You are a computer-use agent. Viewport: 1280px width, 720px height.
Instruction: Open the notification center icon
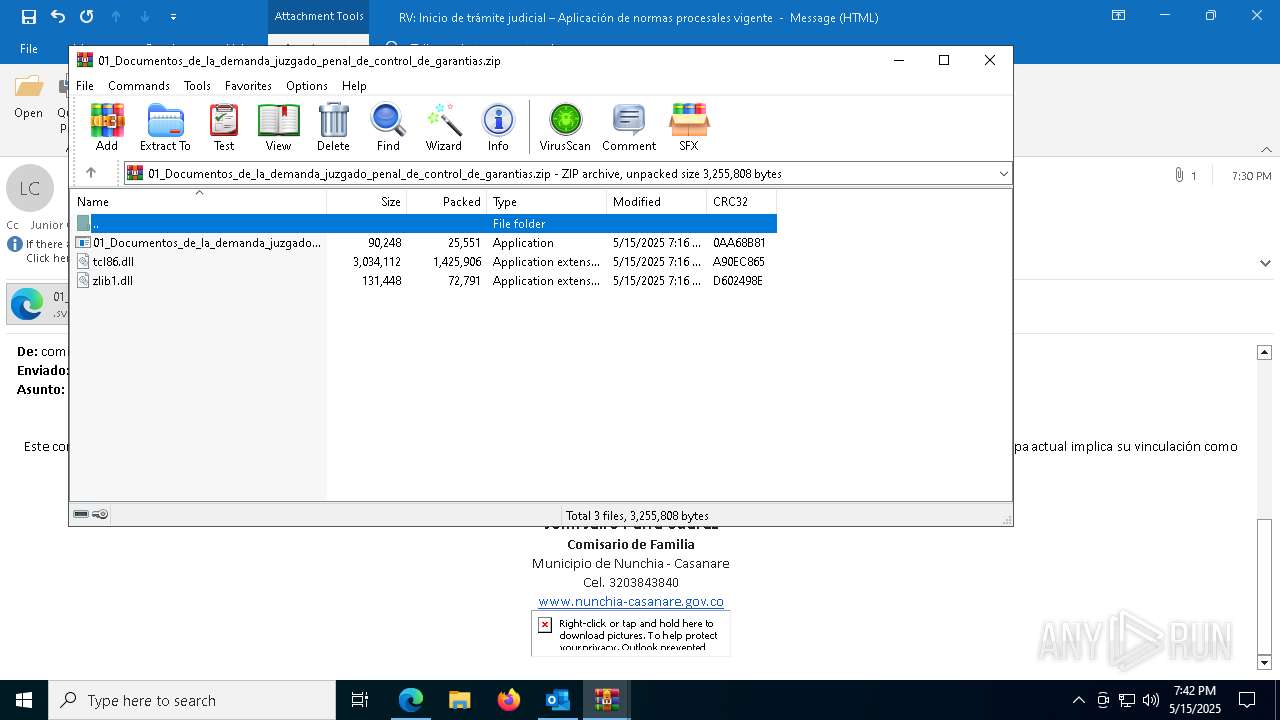click(x=1247, y=700)
